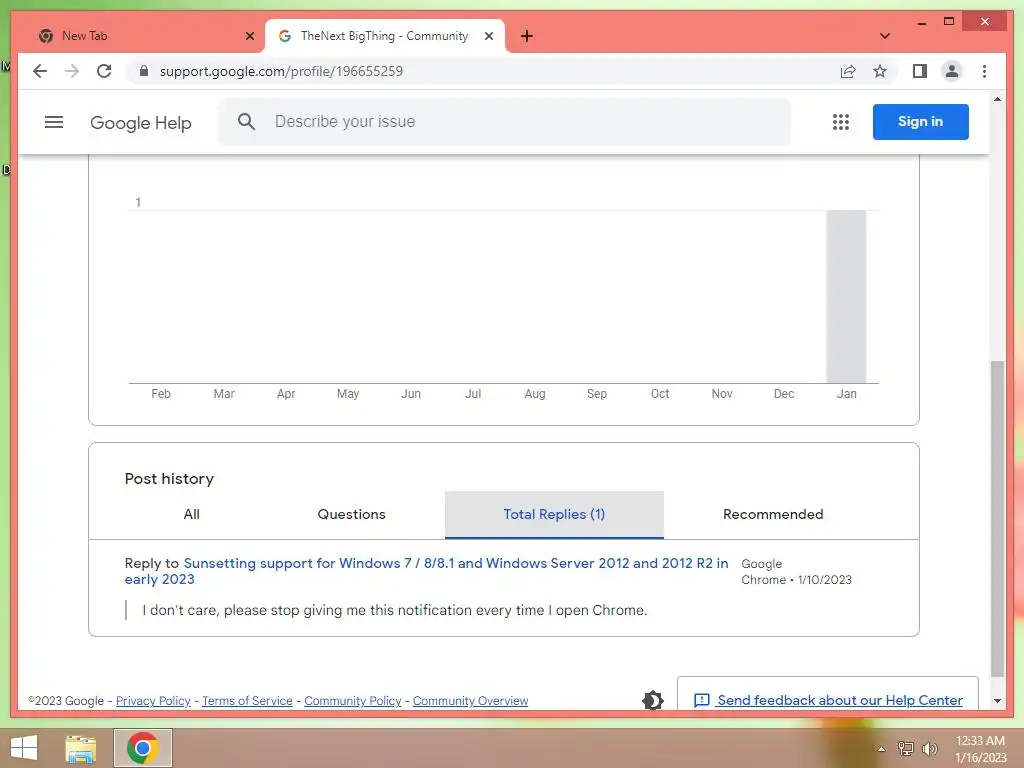Open the Chrome three-dot menu
This screenshot has height=768, width=1024.
pos(984,71)
